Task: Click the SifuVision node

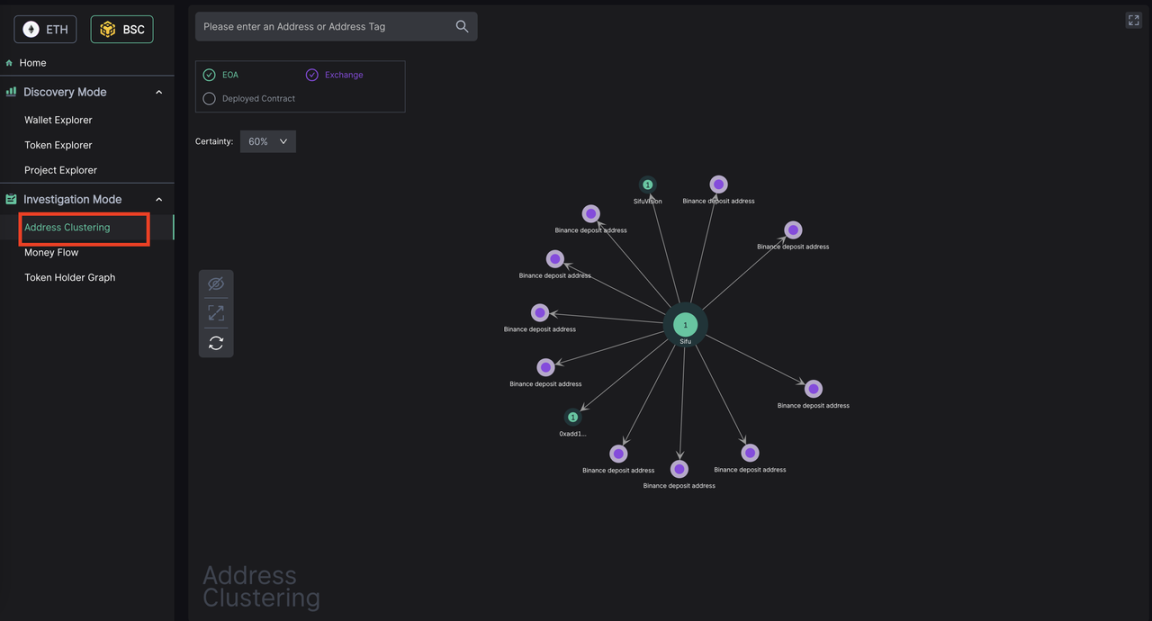Action: [647, 185]
